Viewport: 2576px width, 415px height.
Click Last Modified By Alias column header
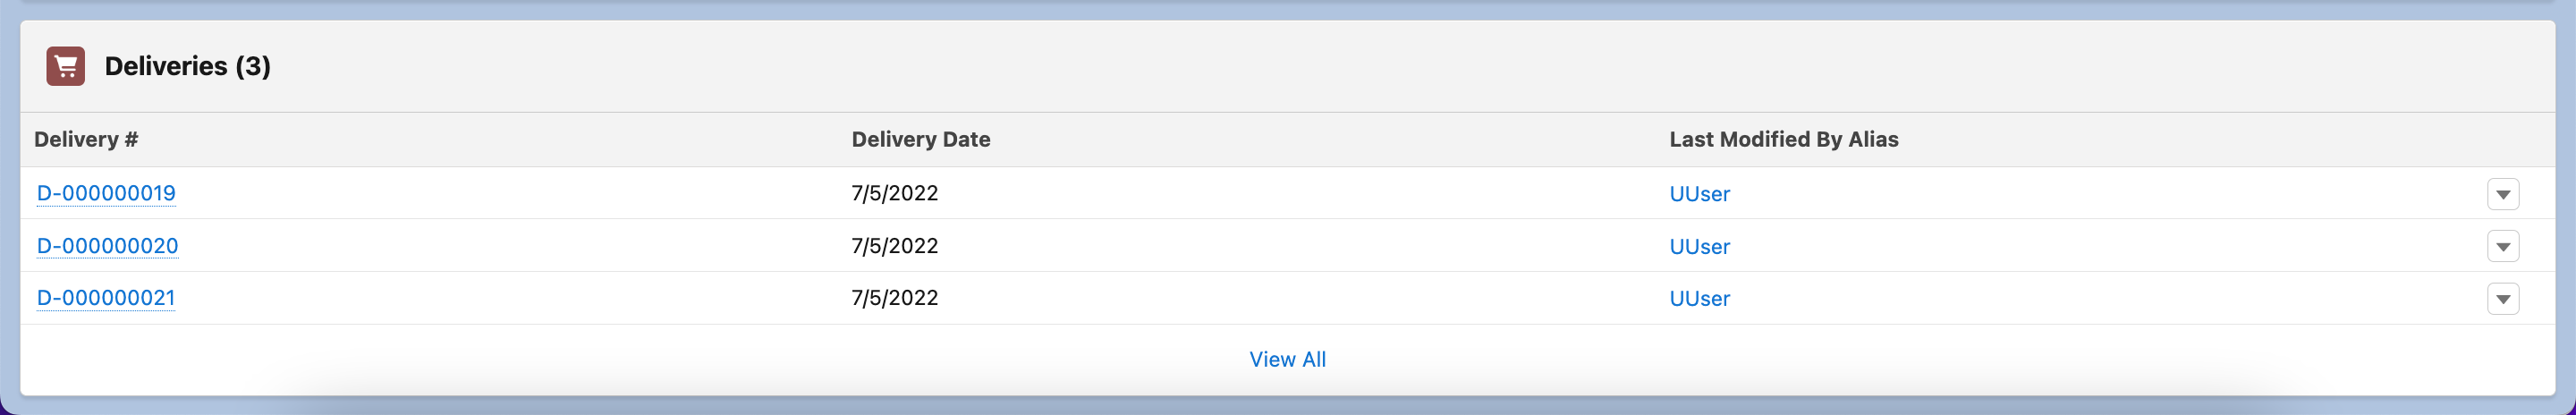pos(1783,139)
